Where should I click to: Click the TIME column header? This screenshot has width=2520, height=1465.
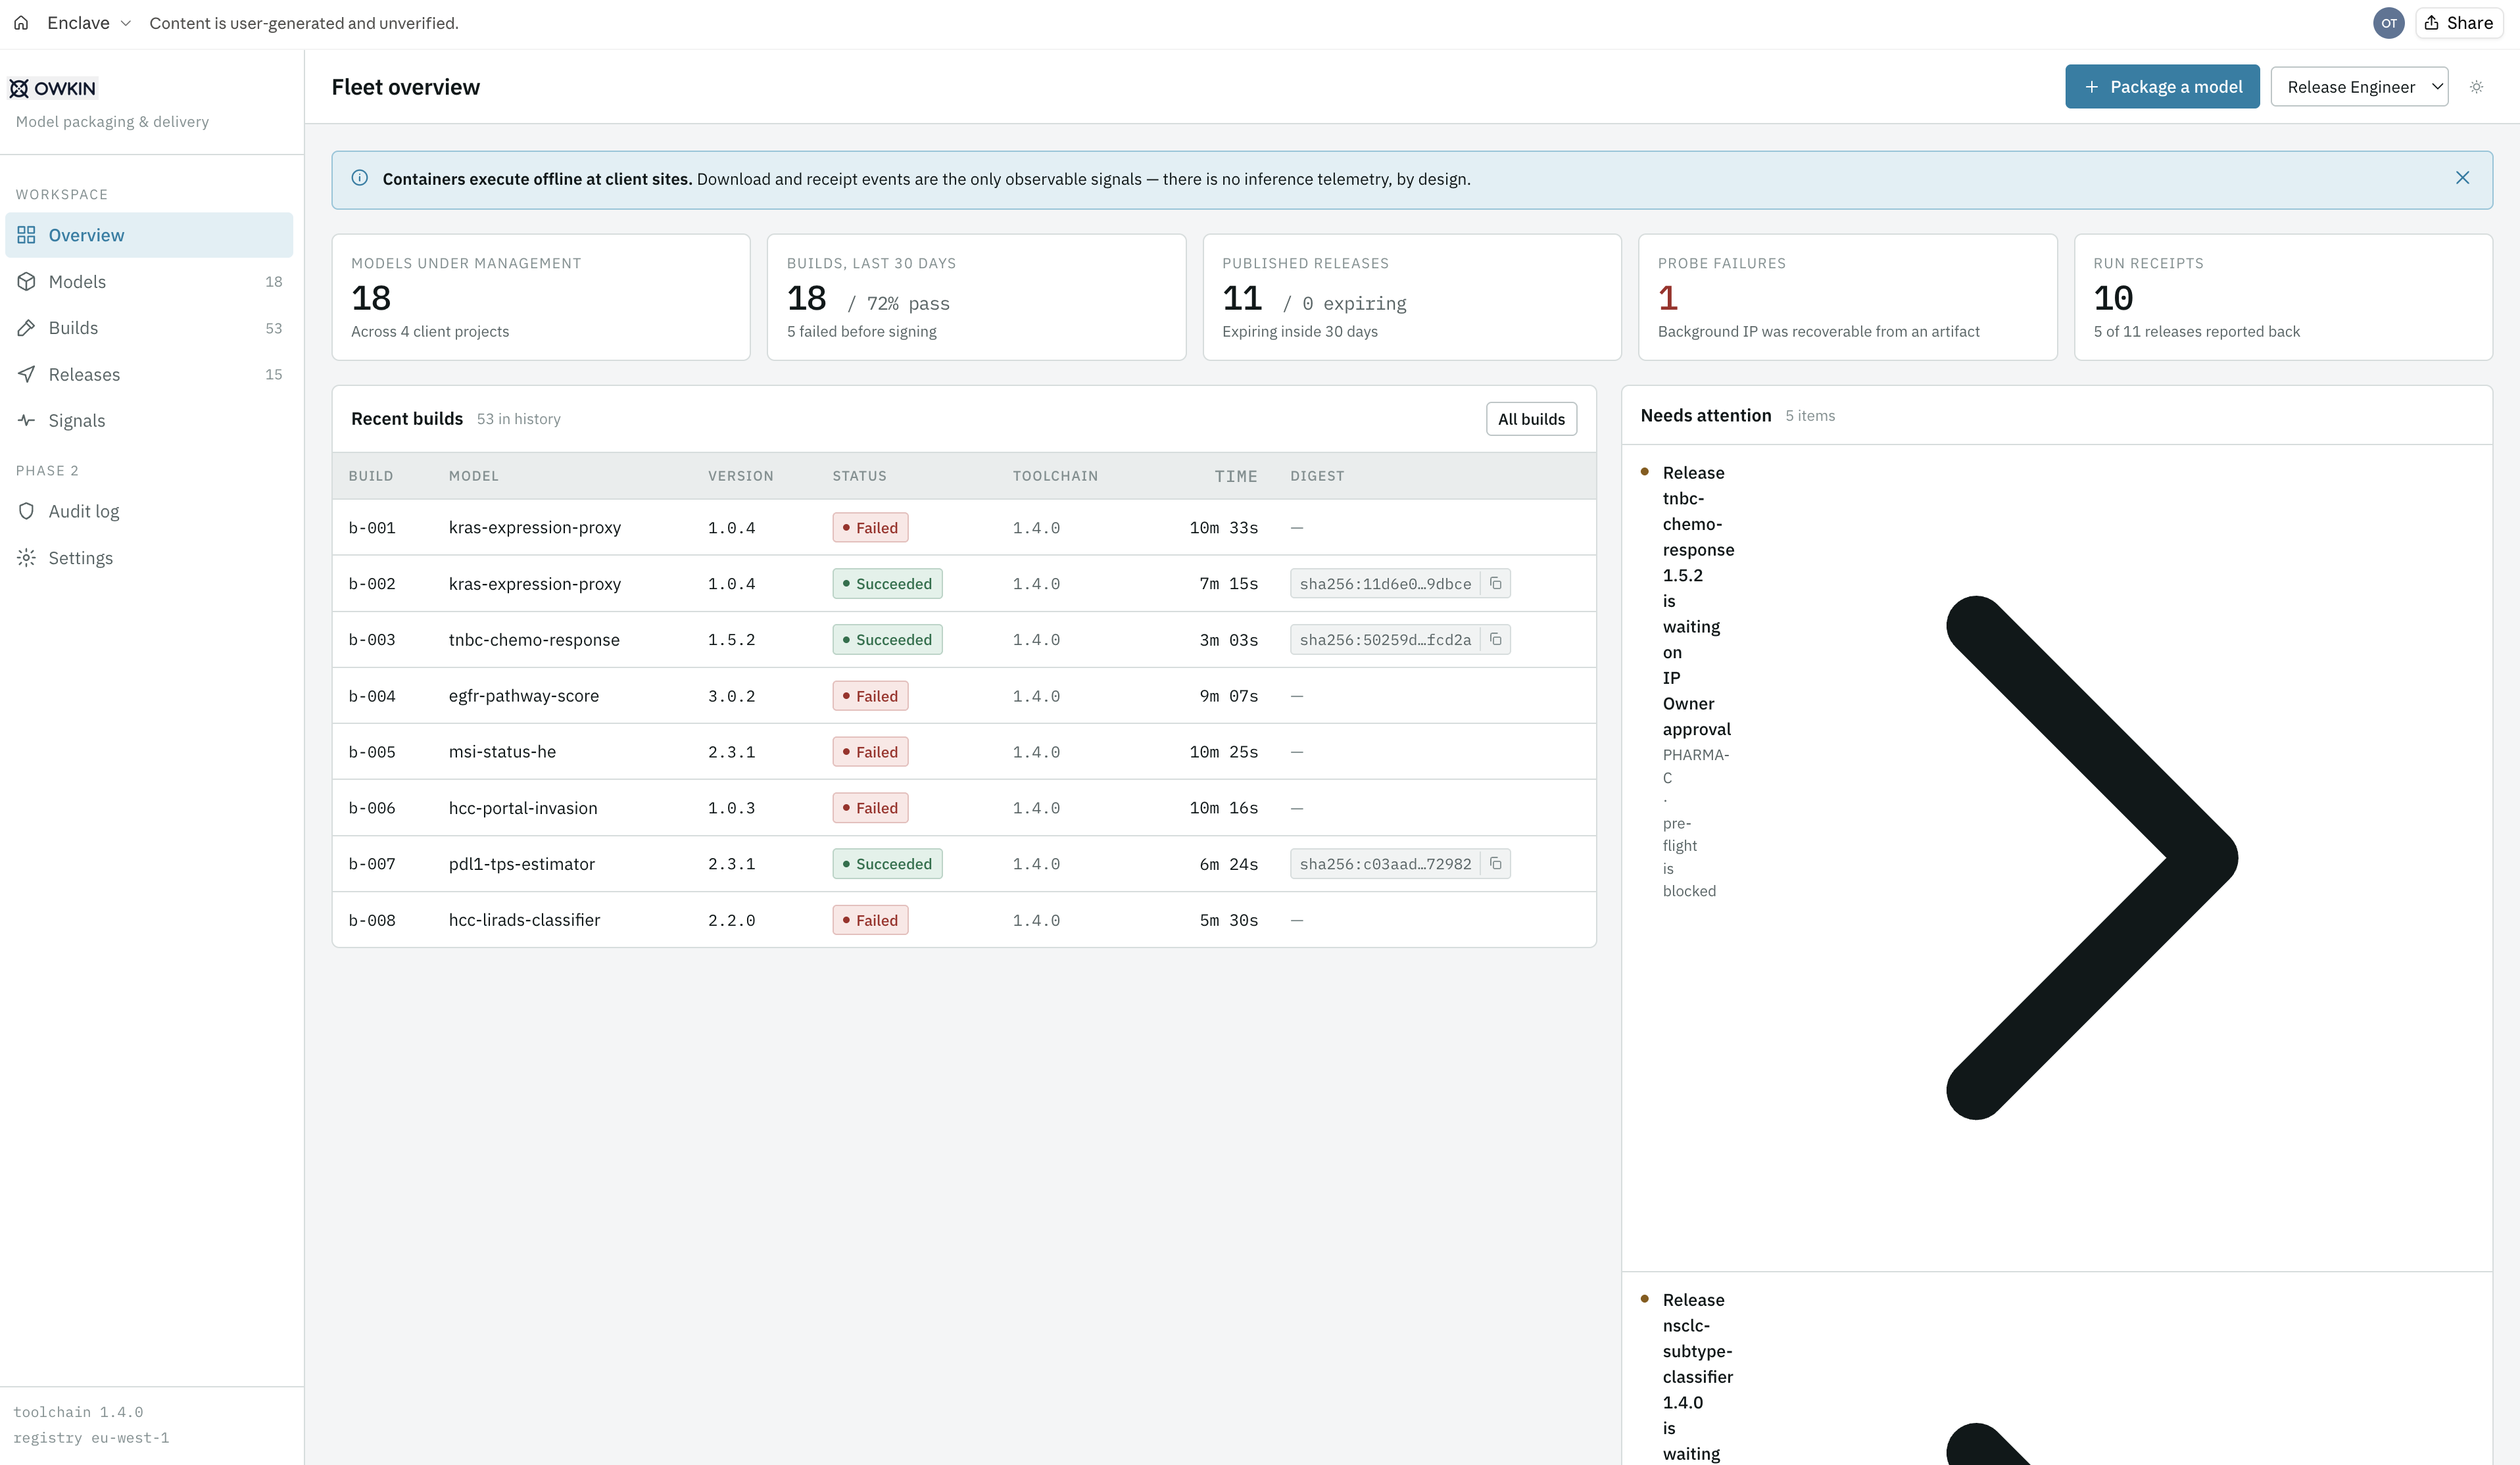click(1236, 476)
